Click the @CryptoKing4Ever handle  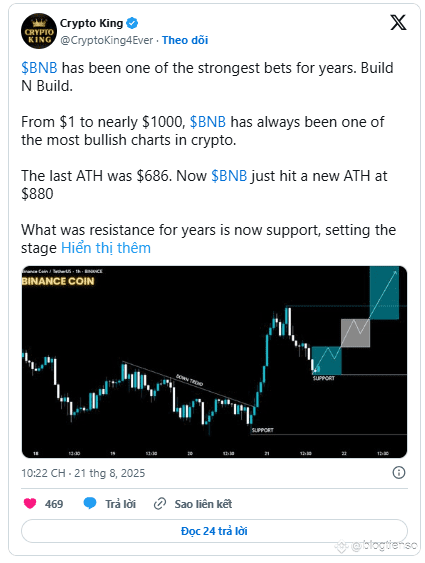pos(107,40)
